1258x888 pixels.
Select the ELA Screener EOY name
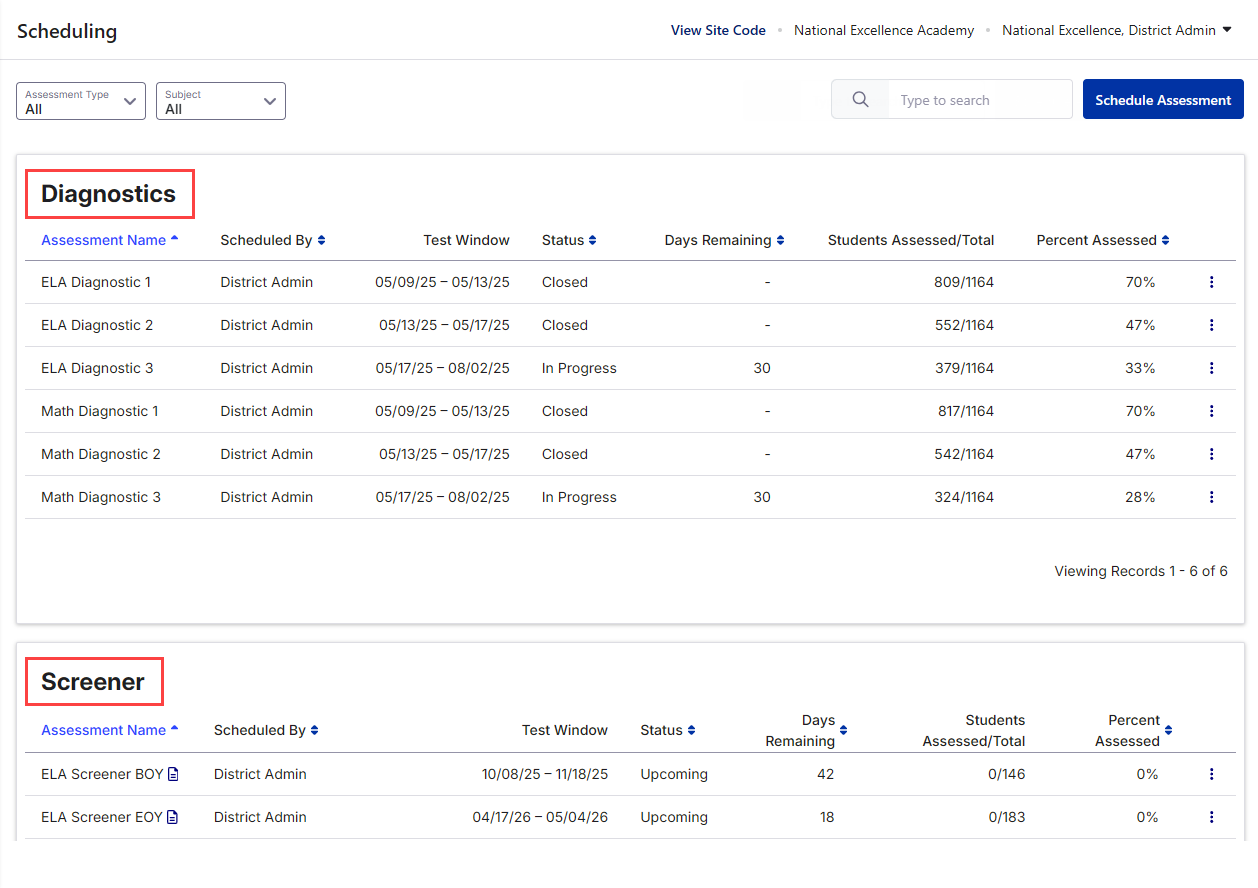point(102,817)
